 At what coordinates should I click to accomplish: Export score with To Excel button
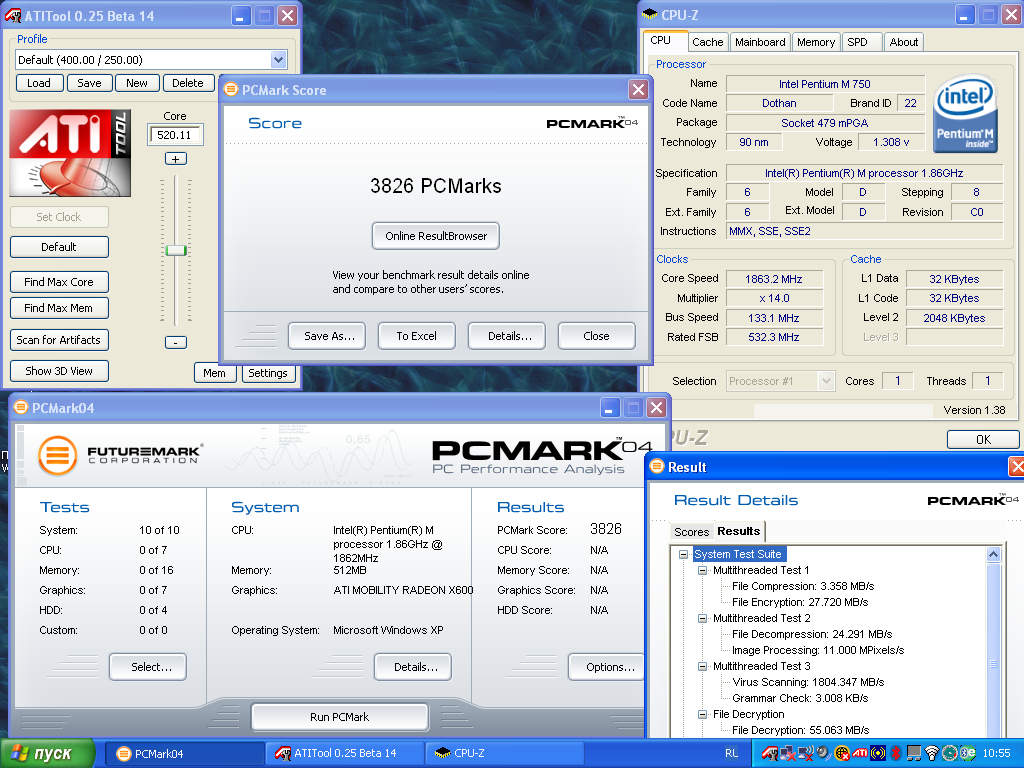coord(417,336)
